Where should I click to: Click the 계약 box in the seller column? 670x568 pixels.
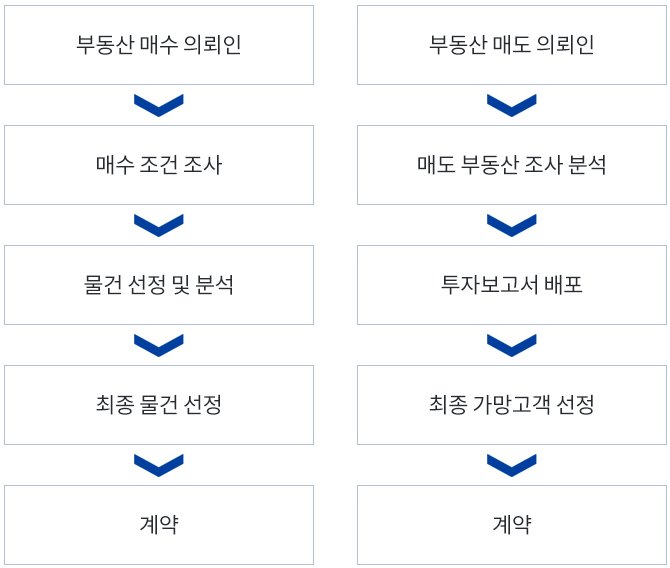point(512,525)
